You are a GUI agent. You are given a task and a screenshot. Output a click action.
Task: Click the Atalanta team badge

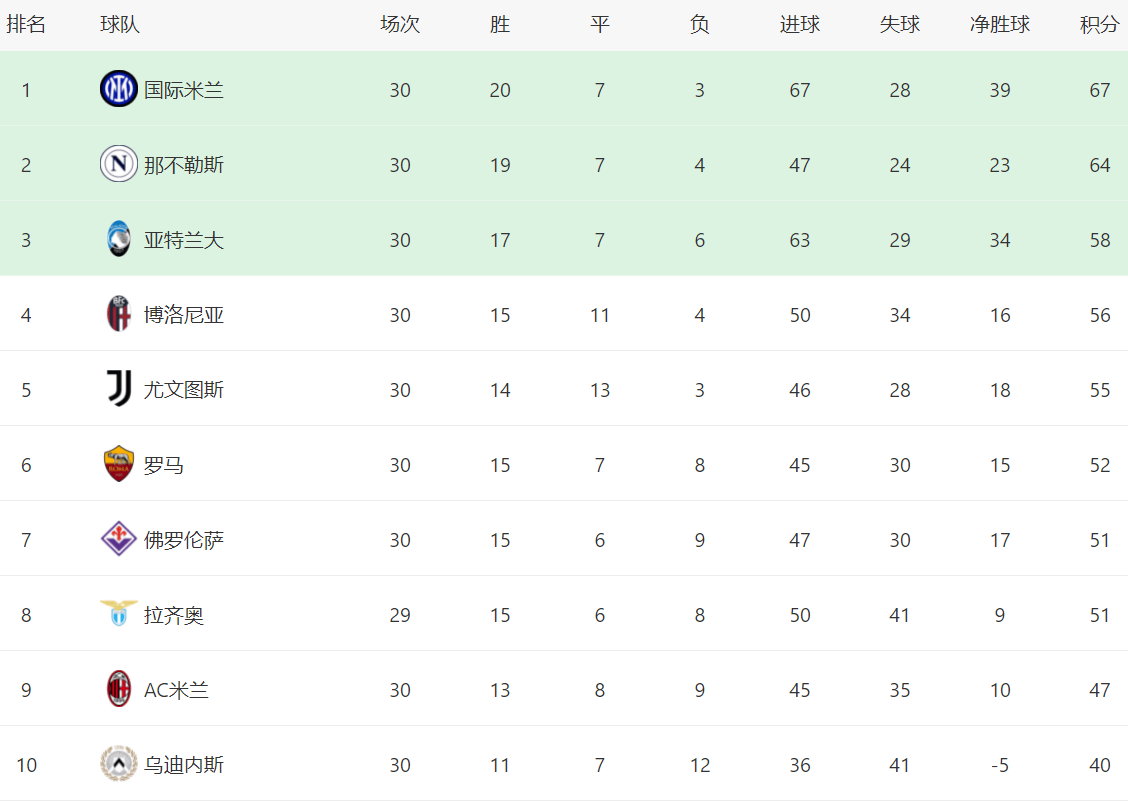(119, 240)
